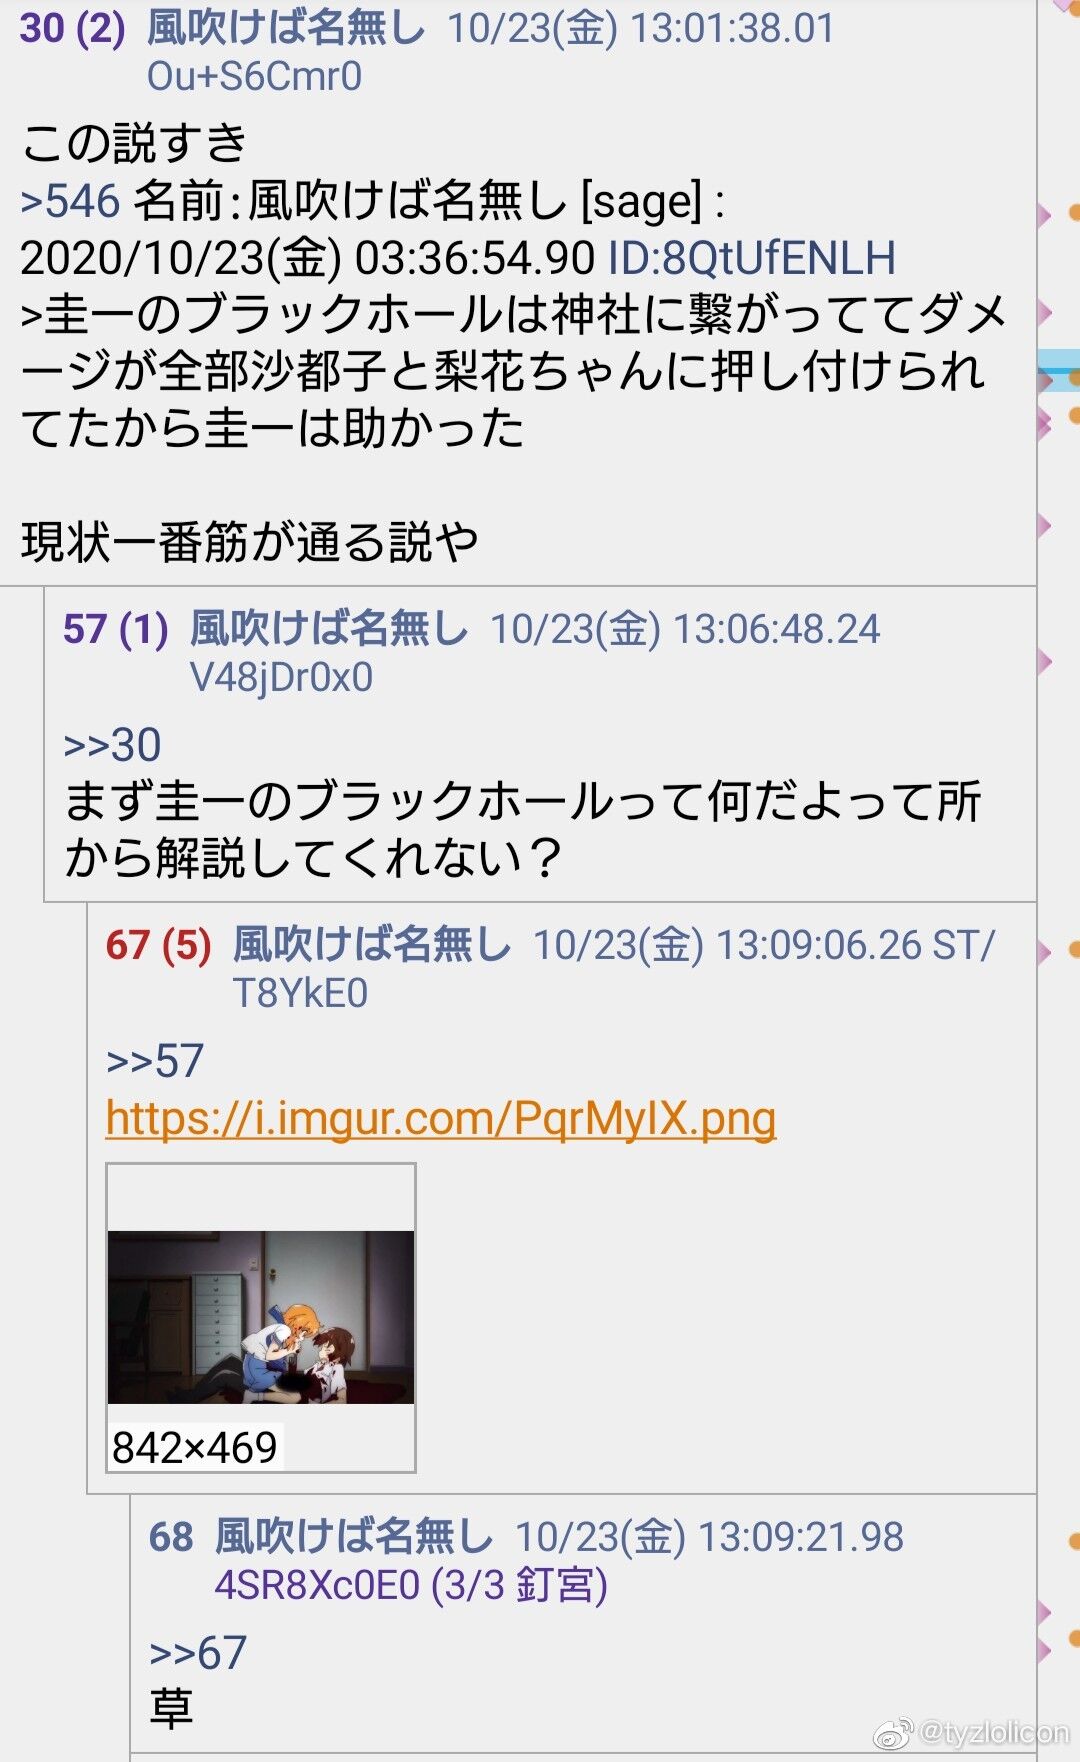Tap poster ID V48jDr0x0

click(x=281, y=678)
